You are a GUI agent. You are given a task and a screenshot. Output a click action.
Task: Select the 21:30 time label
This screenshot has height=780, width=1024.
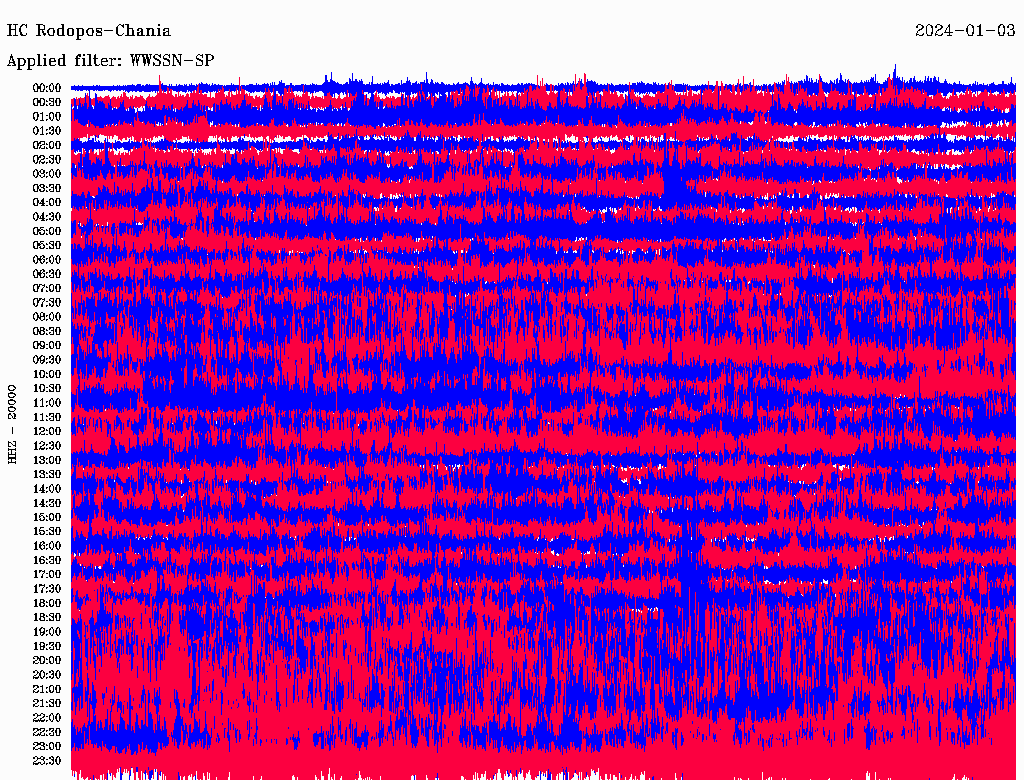47,704
